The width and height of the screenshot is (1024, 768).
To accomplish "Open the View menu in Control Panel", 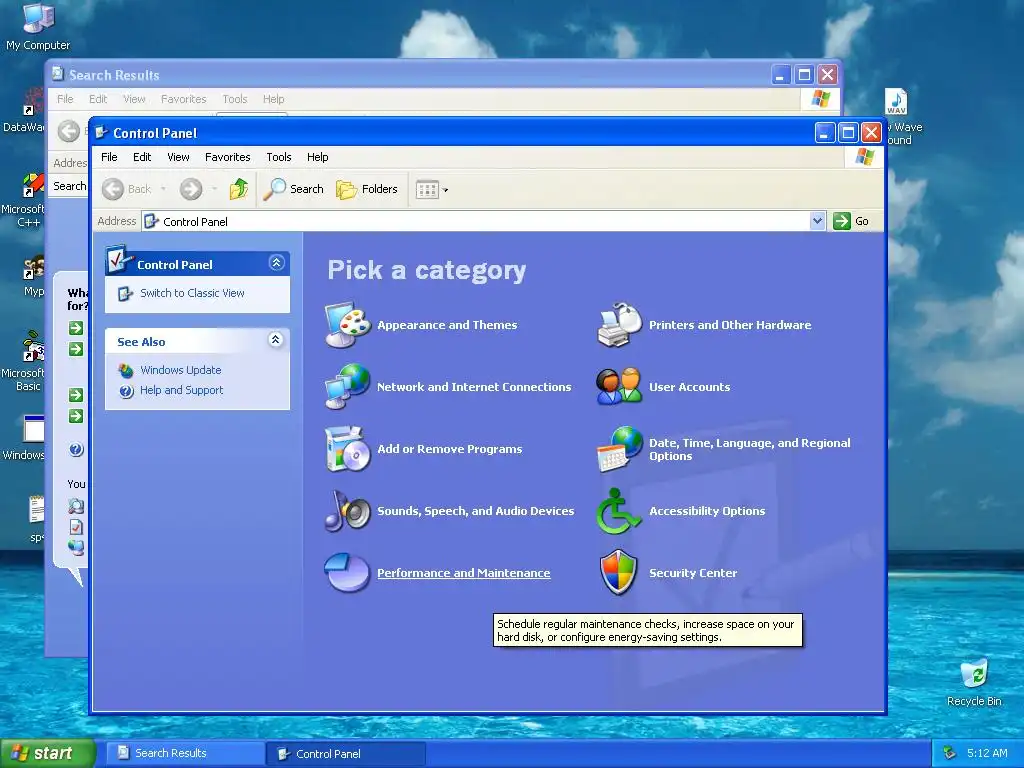I will point(178,157).
